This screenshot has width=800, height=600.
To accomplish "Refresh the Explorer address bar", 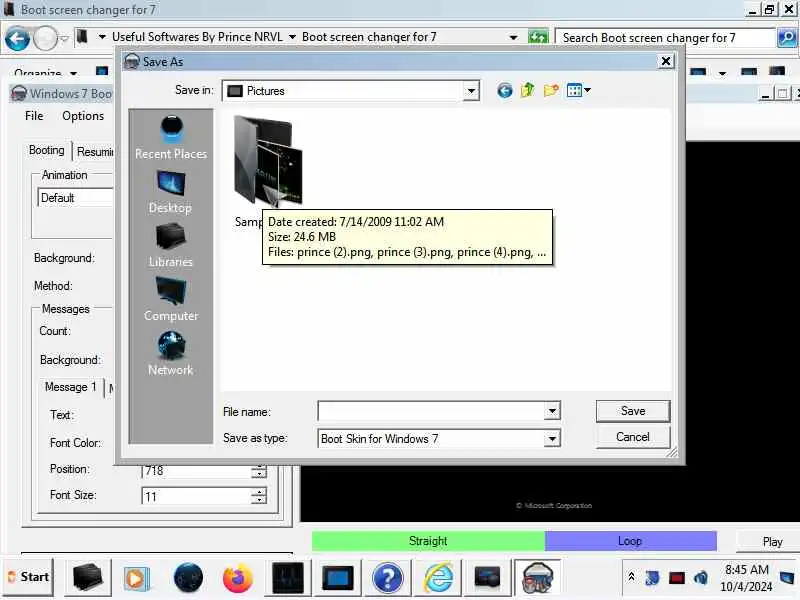I will tap(538, 37).
